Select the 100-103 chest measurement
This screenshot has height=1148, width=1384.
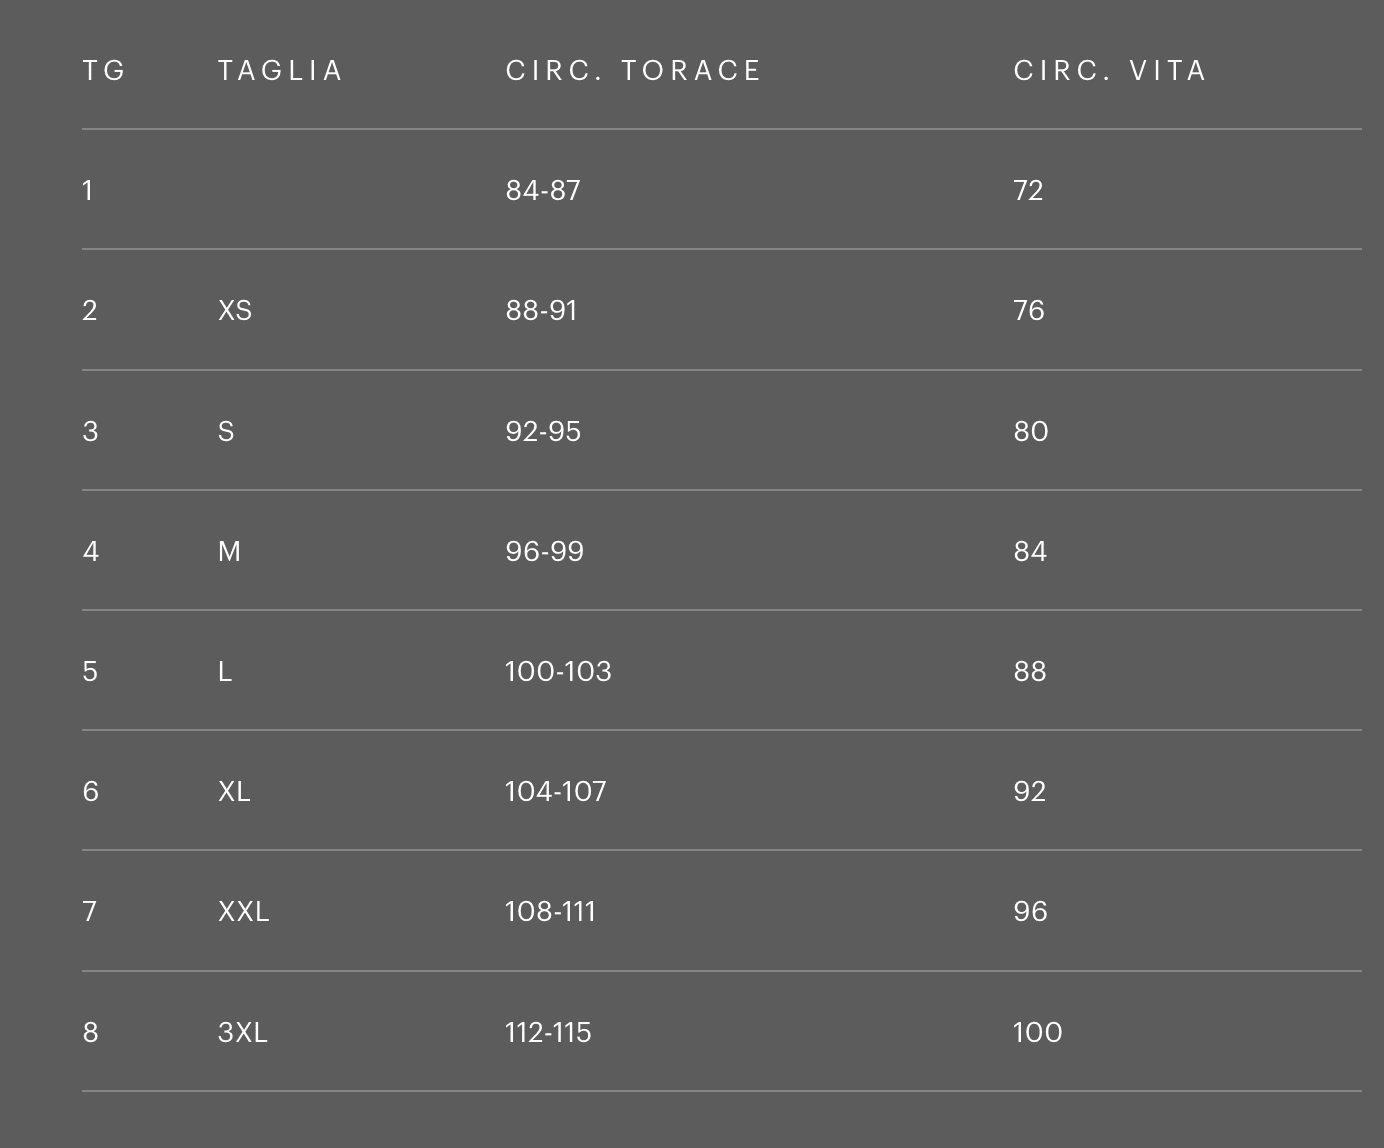(558, 672)
